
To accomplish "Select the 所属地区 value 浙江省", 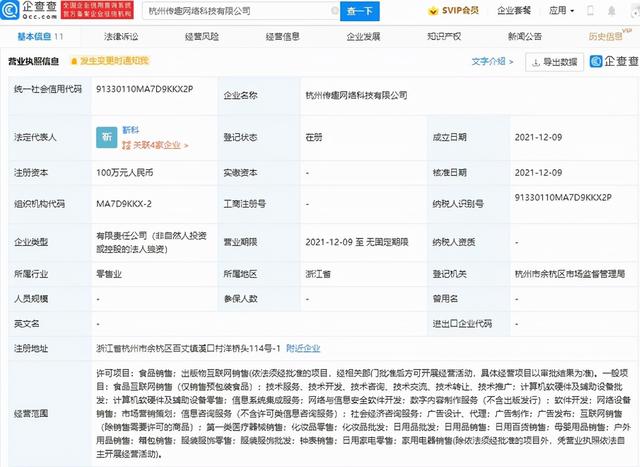I will 318,274.
